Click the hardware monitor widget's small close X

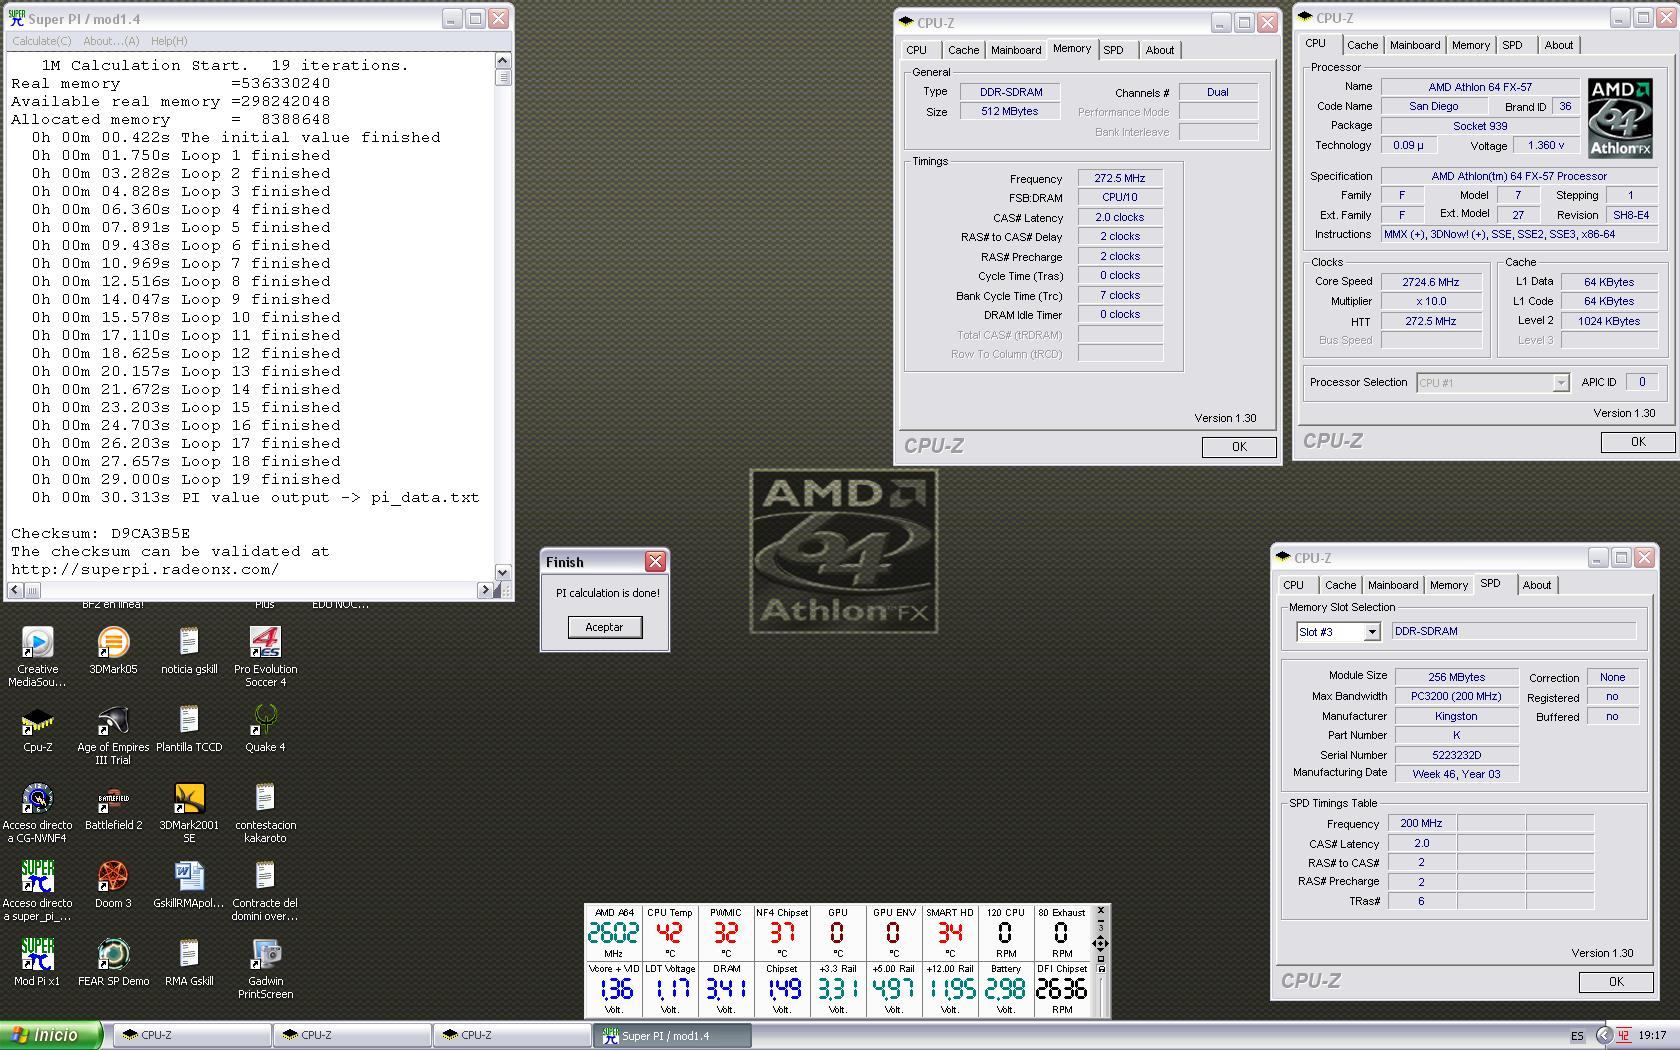[x=1101, y=911]
